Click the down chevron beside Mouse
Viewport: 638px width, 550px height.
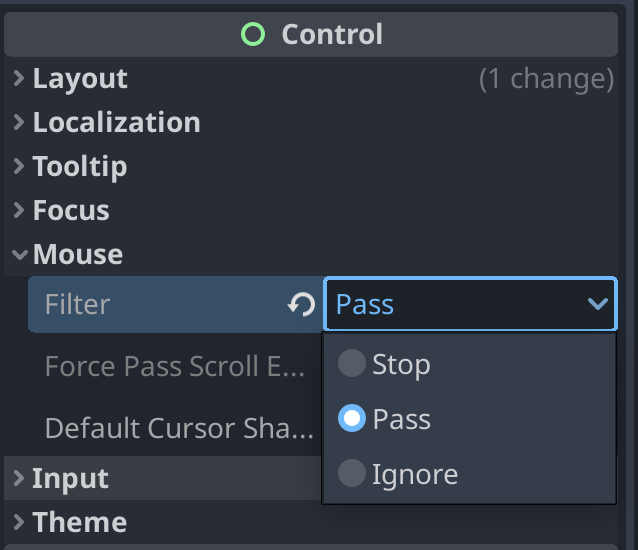tap(20, 255)
